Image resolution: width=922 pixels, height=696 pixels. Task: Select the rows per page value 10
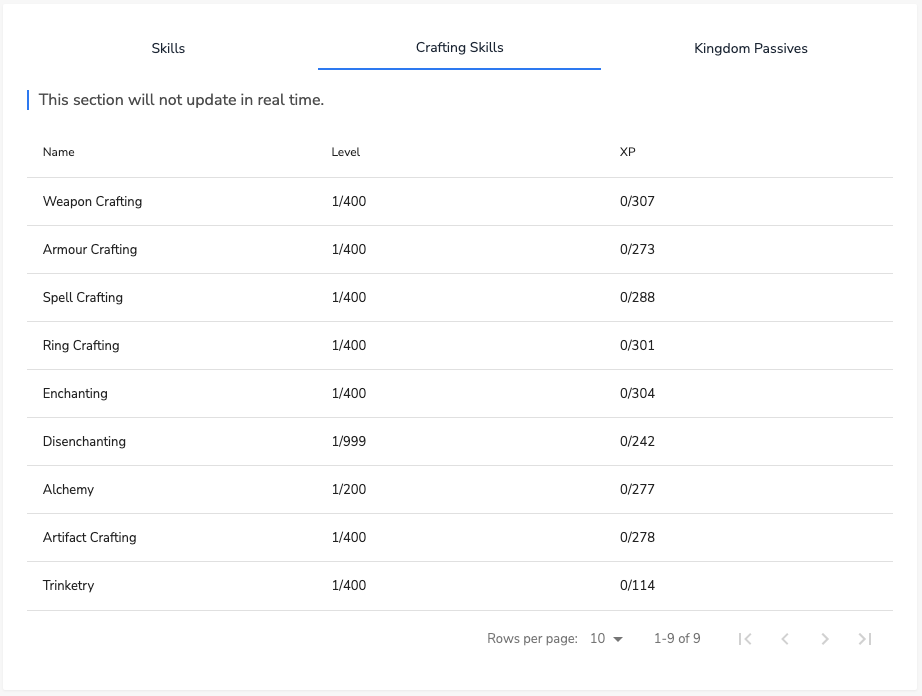(597, 639)
